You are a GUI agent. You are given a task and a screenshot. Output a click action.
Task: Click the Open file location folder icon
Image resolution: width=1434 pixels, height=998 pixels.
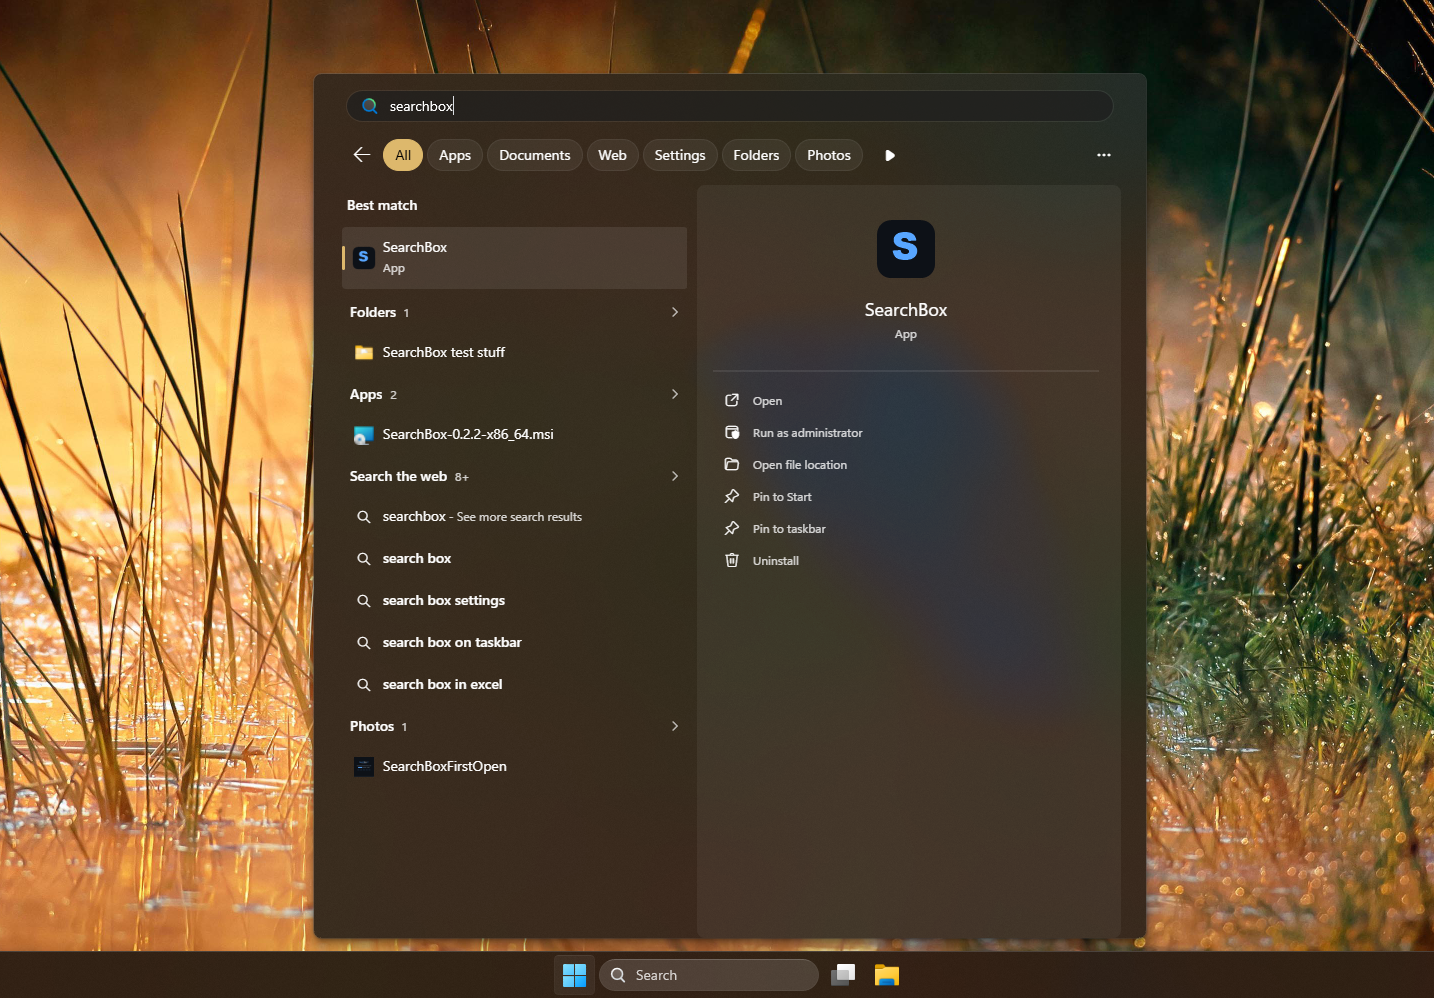click(732, 465)
